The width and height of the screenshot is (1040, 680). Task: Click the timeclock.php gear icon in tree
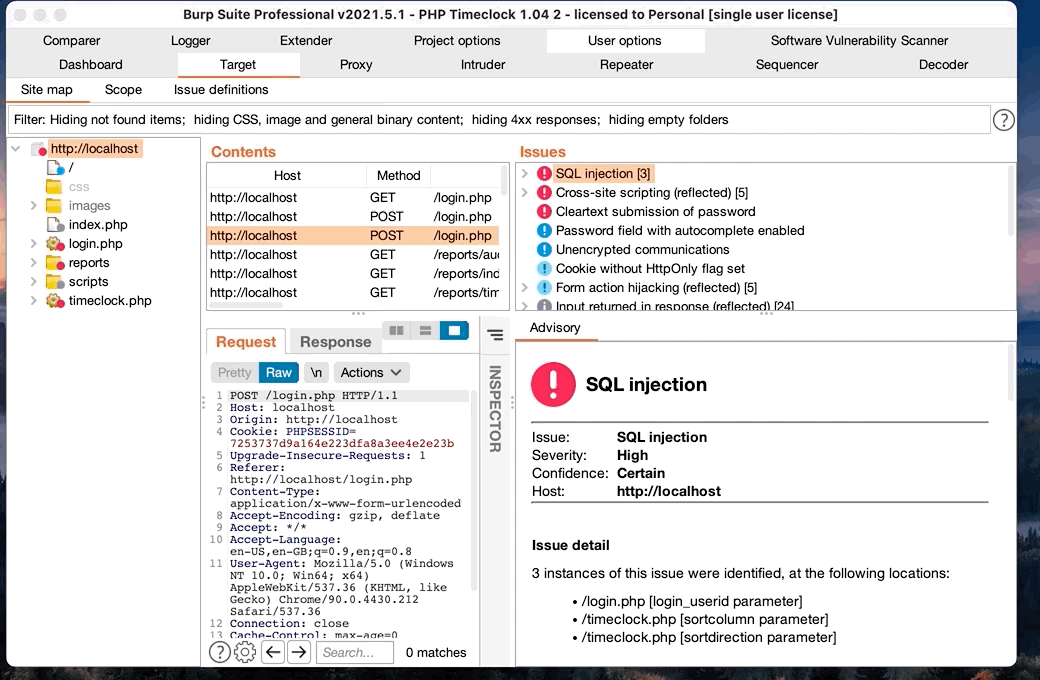click(x=55, y=301)
